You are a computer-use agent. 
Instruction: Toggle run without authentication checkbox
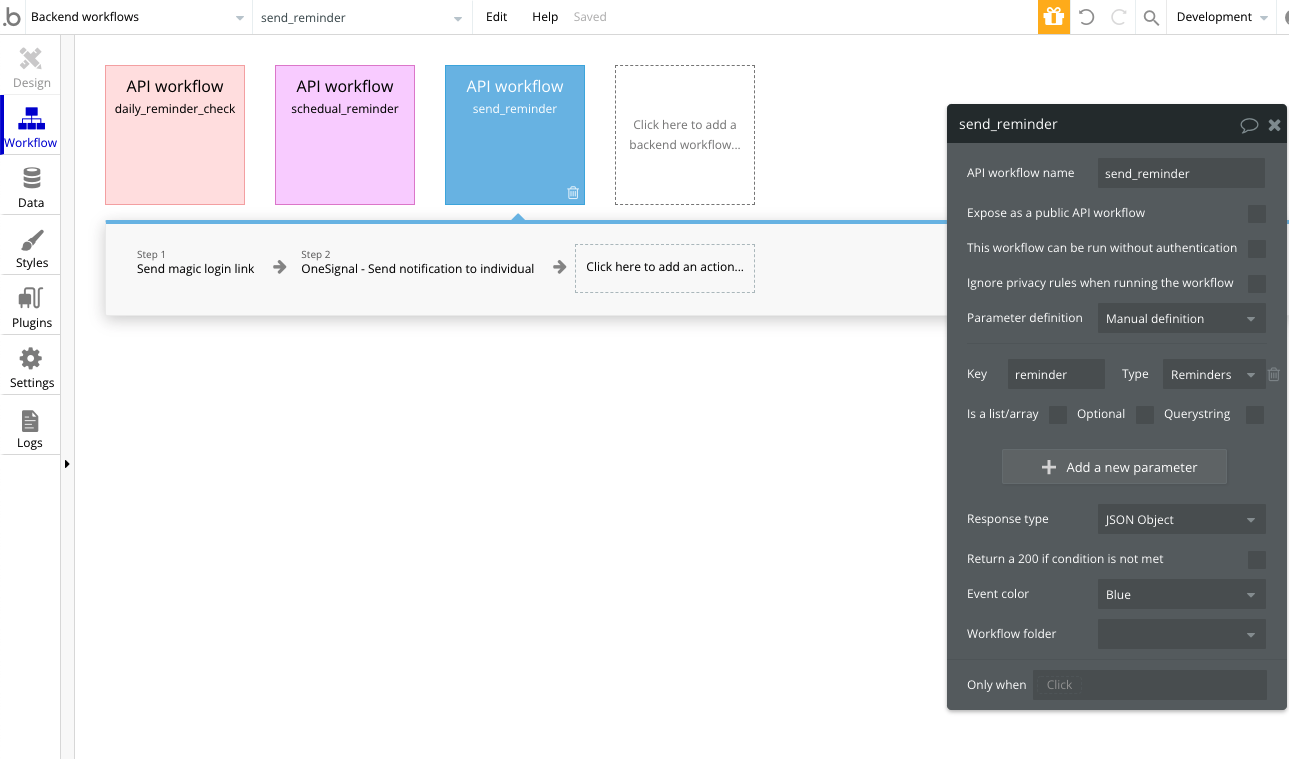(x=1257, y=248)
